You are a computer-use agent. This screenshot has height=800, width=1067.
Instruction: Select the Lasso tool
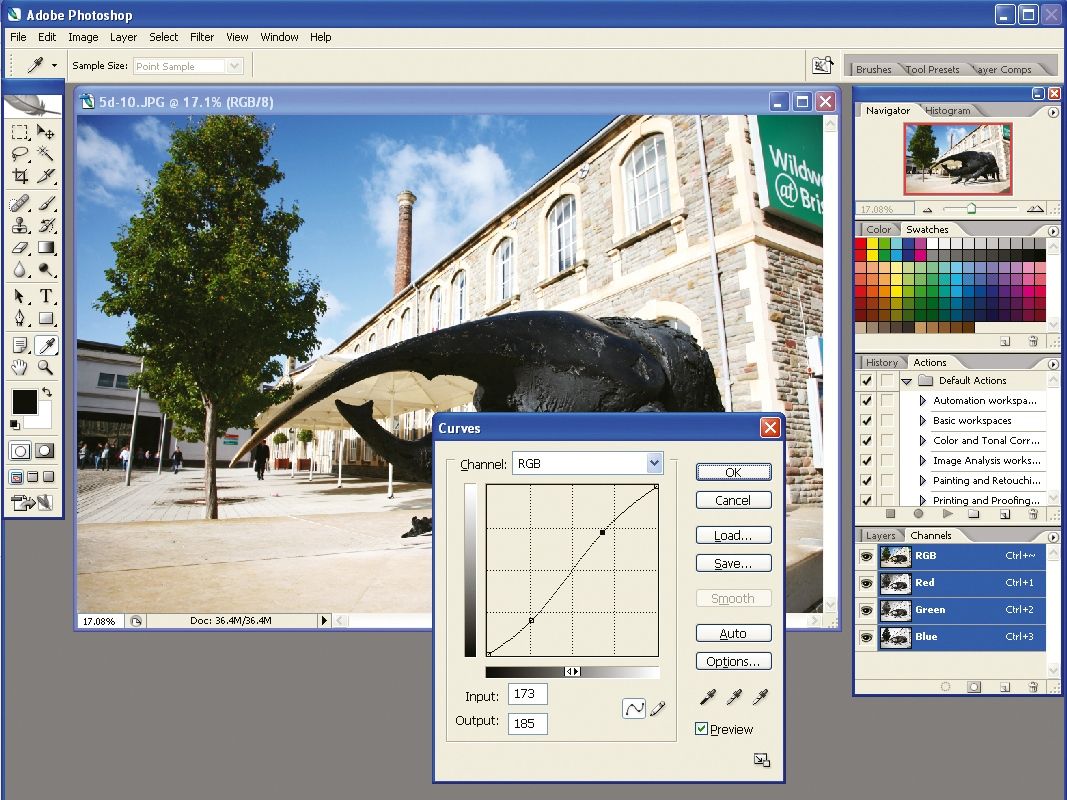click(x=20, y=154)
